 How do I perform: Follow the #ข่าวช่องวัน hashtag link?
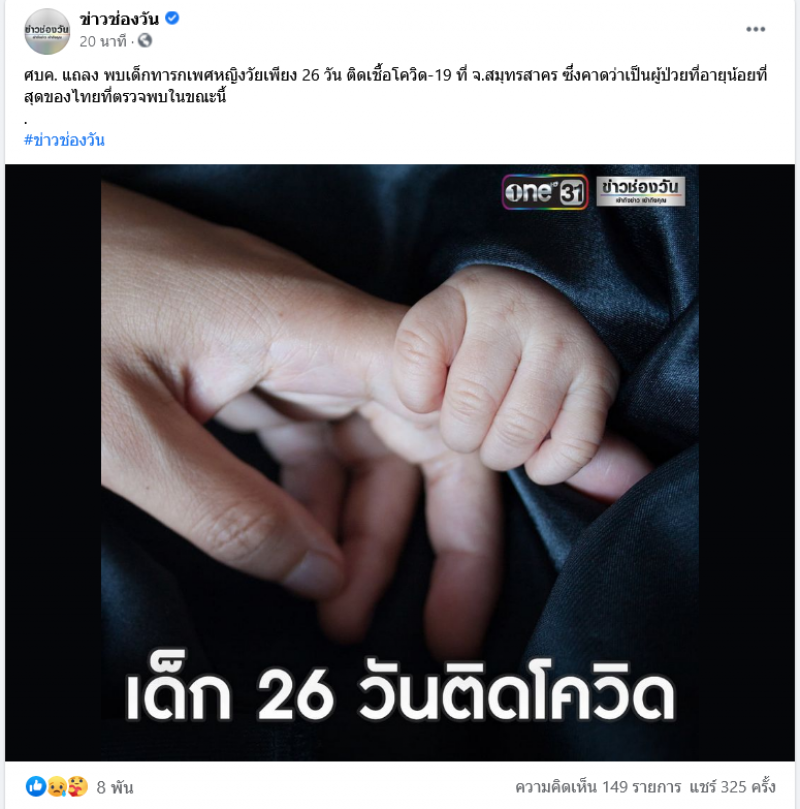click(64, 140)
